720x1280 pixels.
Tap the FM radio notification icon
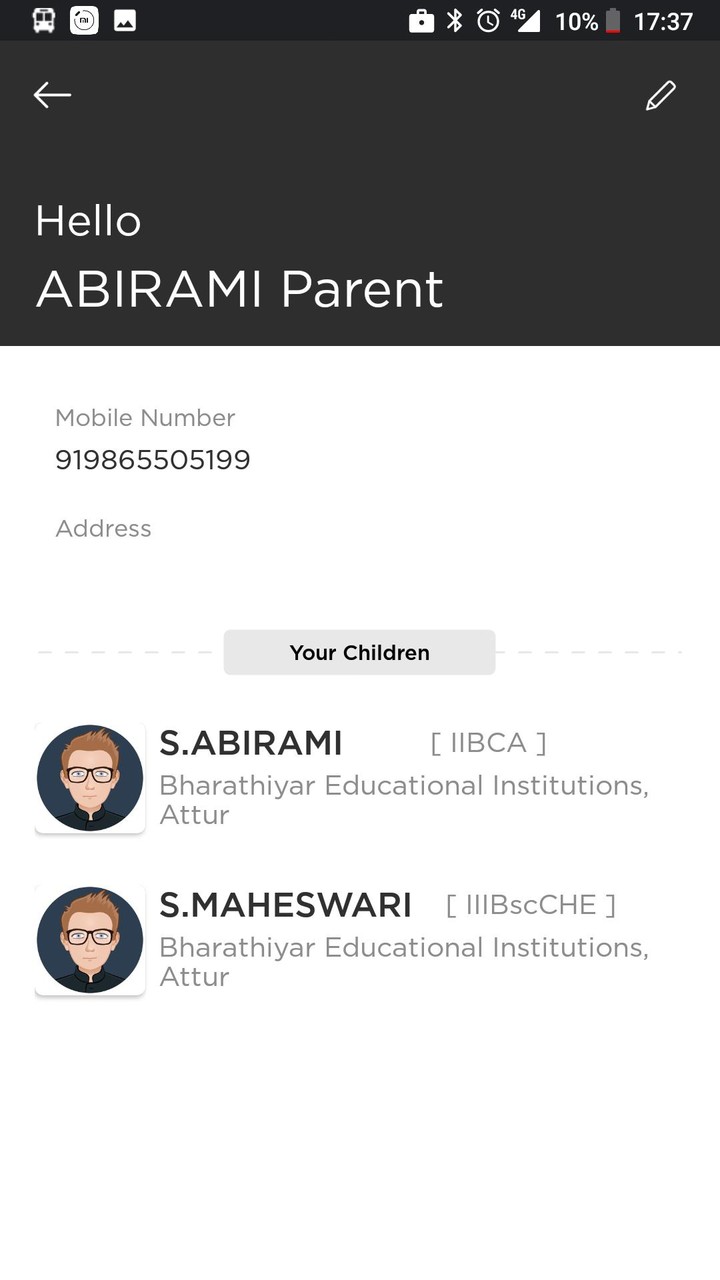click(x=84, y=20)
